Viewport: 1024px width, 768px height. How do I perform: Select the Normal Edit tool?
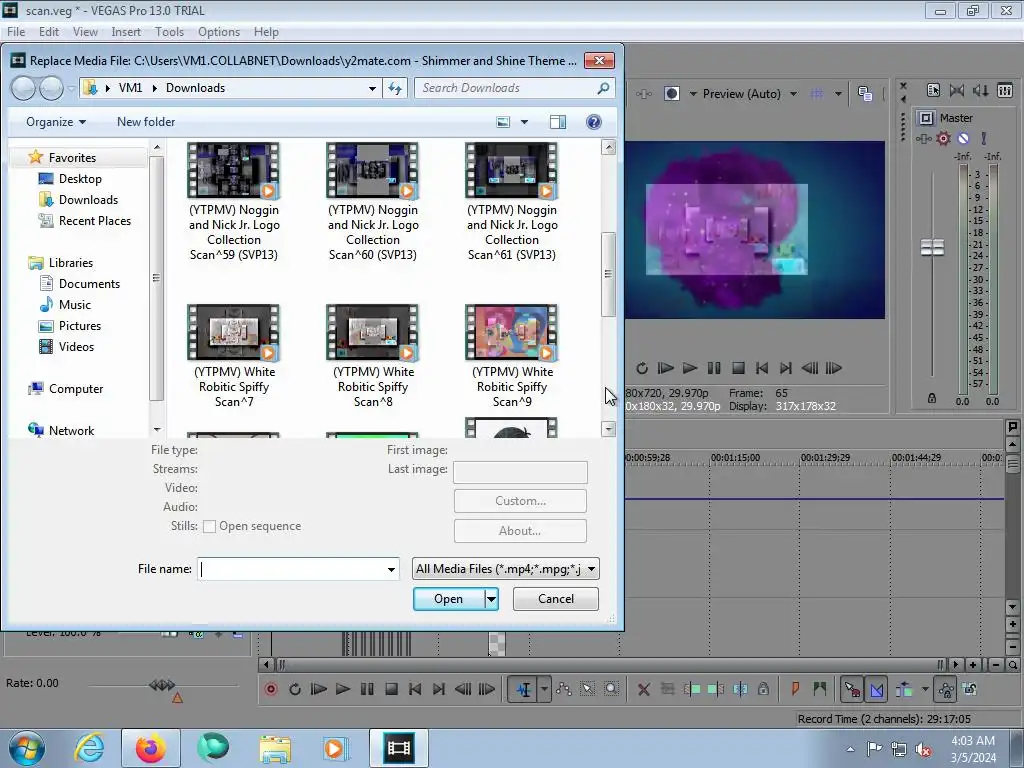524,689
